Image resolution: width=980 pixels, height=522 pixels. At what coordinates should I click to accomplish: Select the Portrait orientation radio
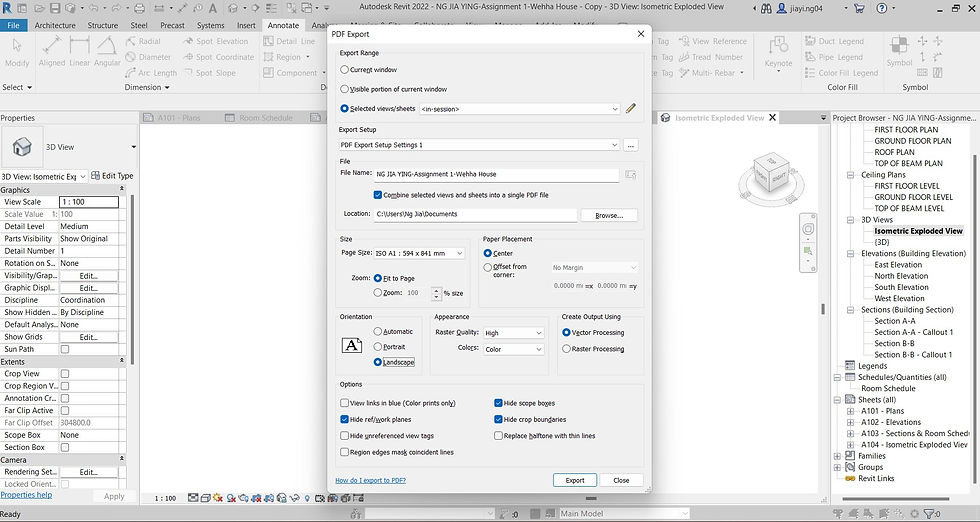tap(378, 346)
